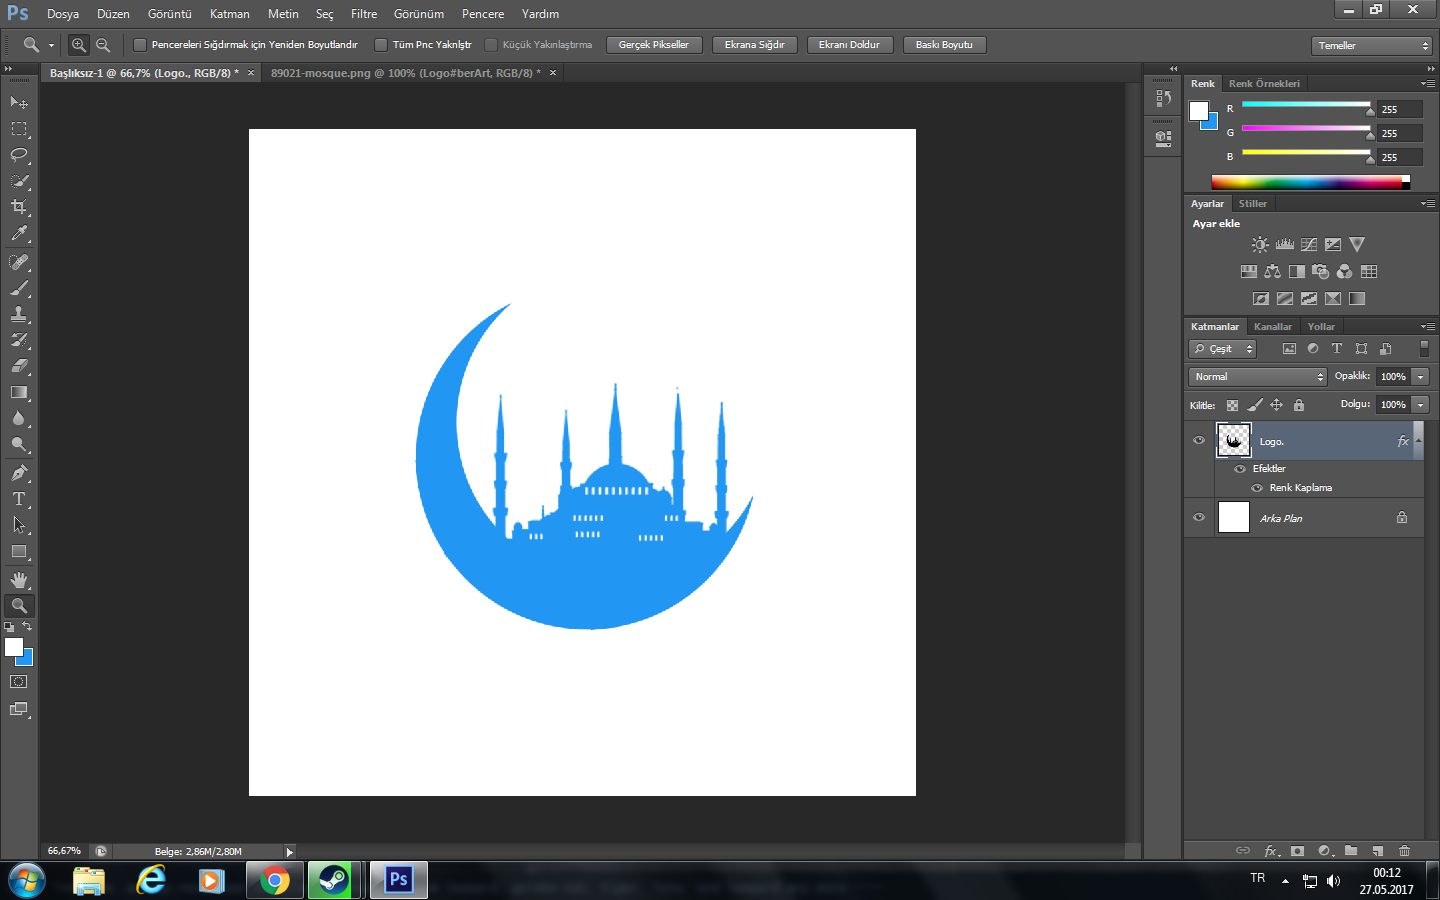Image resolution: width=1440 pixels, height=900 pixels.
Task: Click the create new layer icon
Action: click(1378, 851)
